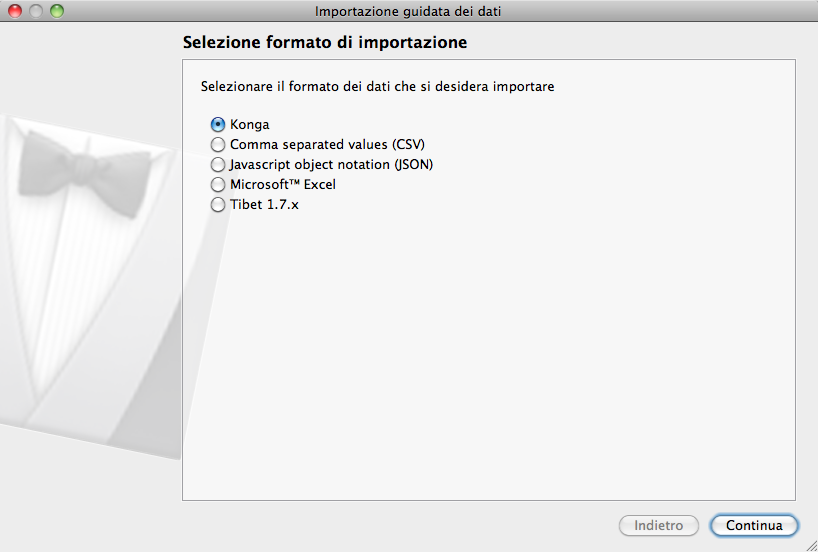
Task: Zoom the window with the green button
Action: (x=56, y=11)
